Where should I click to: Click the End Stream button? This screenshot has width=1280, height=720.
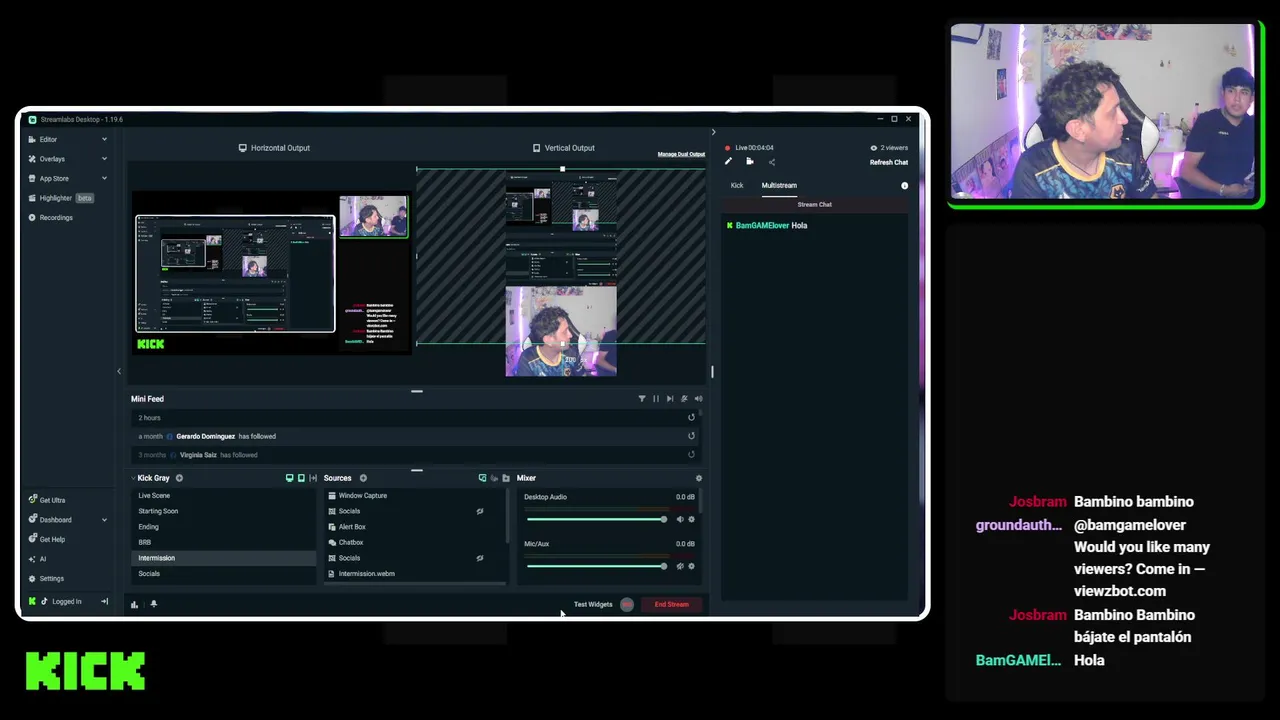click(x=672, y=604)
